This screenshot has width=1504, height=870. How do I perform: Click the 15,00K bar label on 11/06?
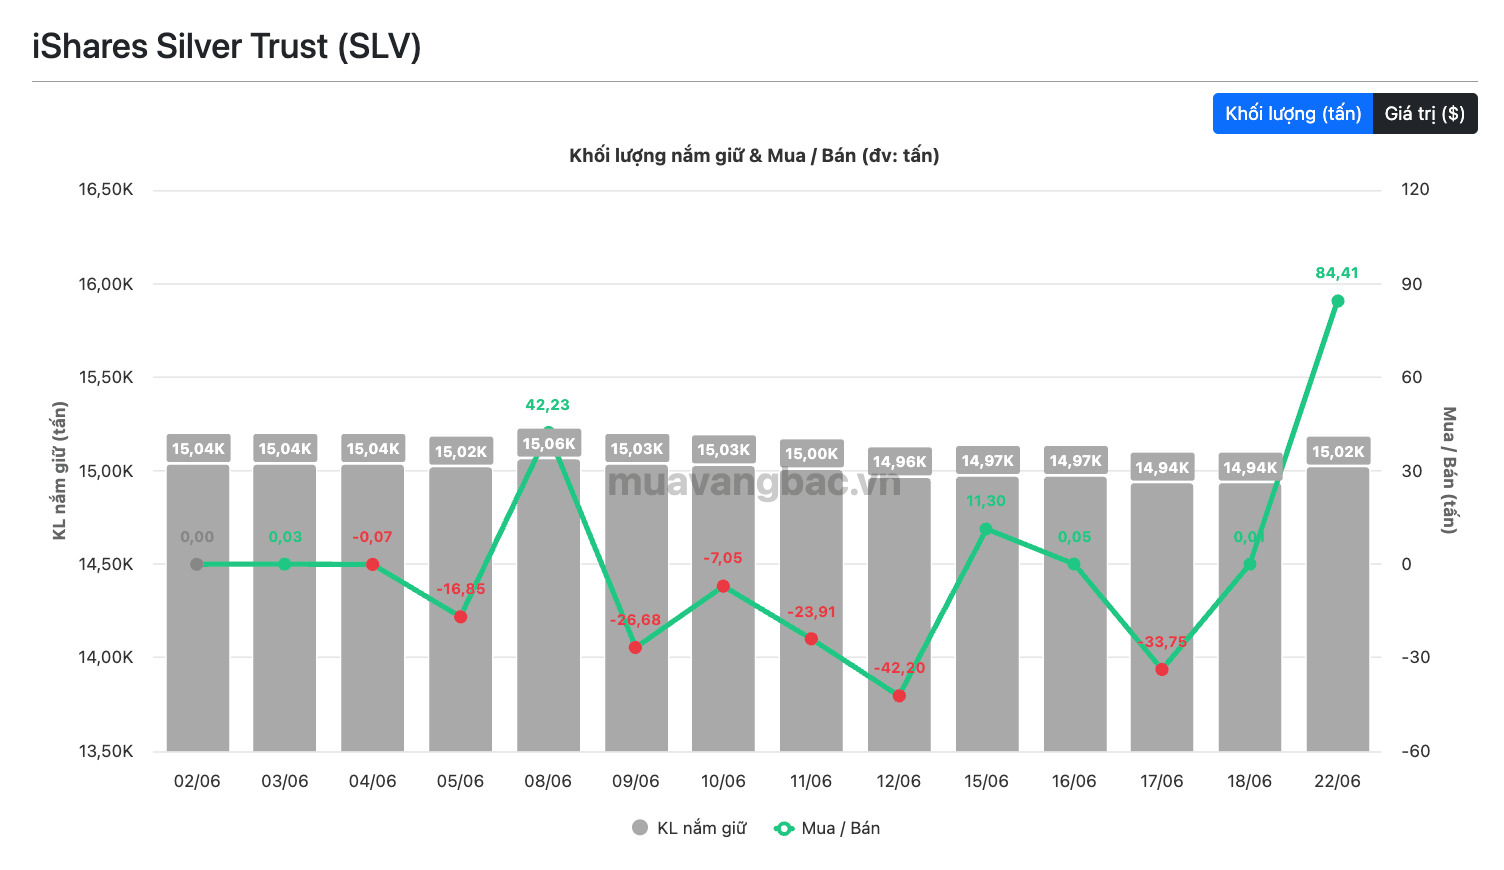(x=811, y=454)
